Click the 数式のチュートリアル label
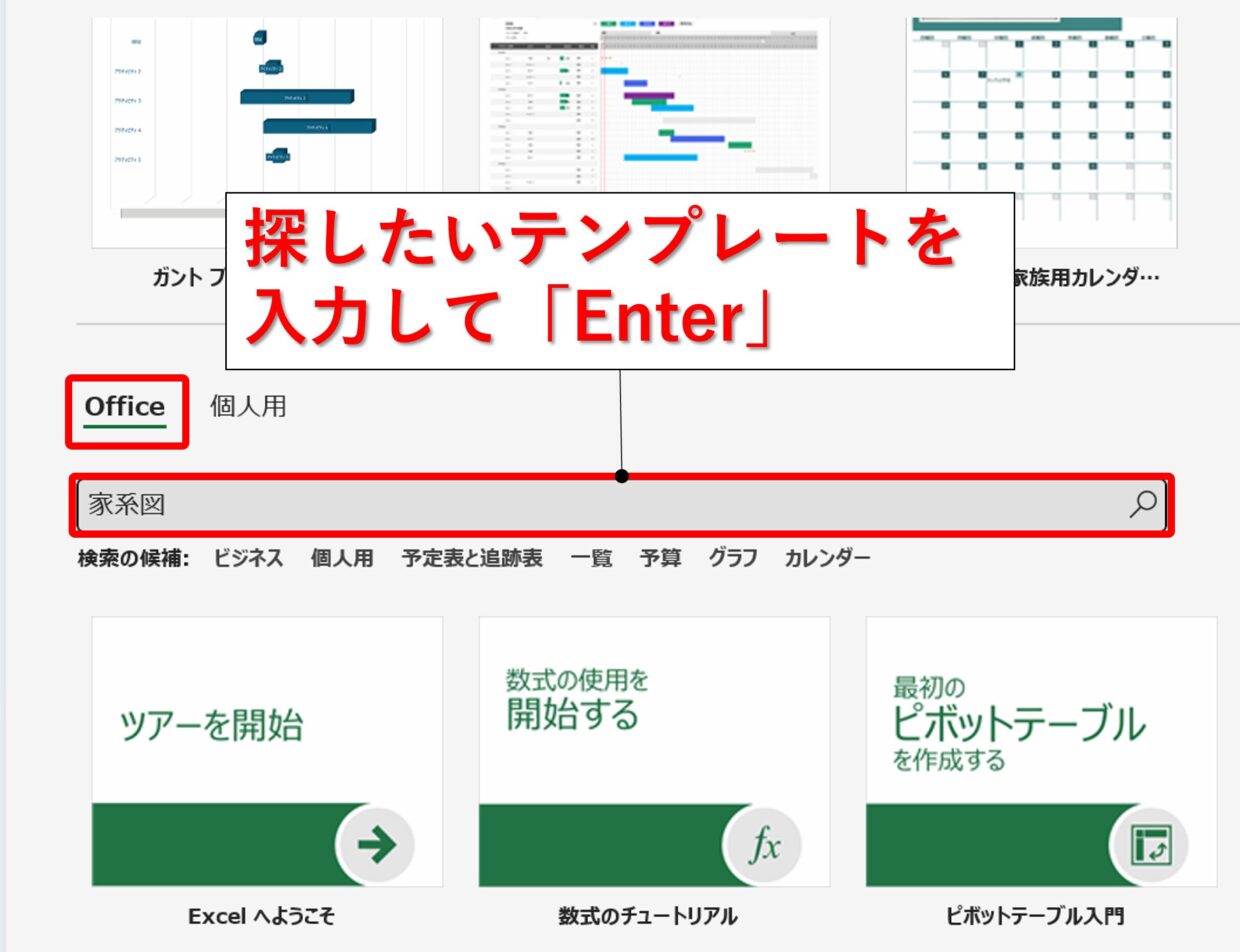Image resolution: width=1240 pixels, height=952 pixels. point(648,916)
